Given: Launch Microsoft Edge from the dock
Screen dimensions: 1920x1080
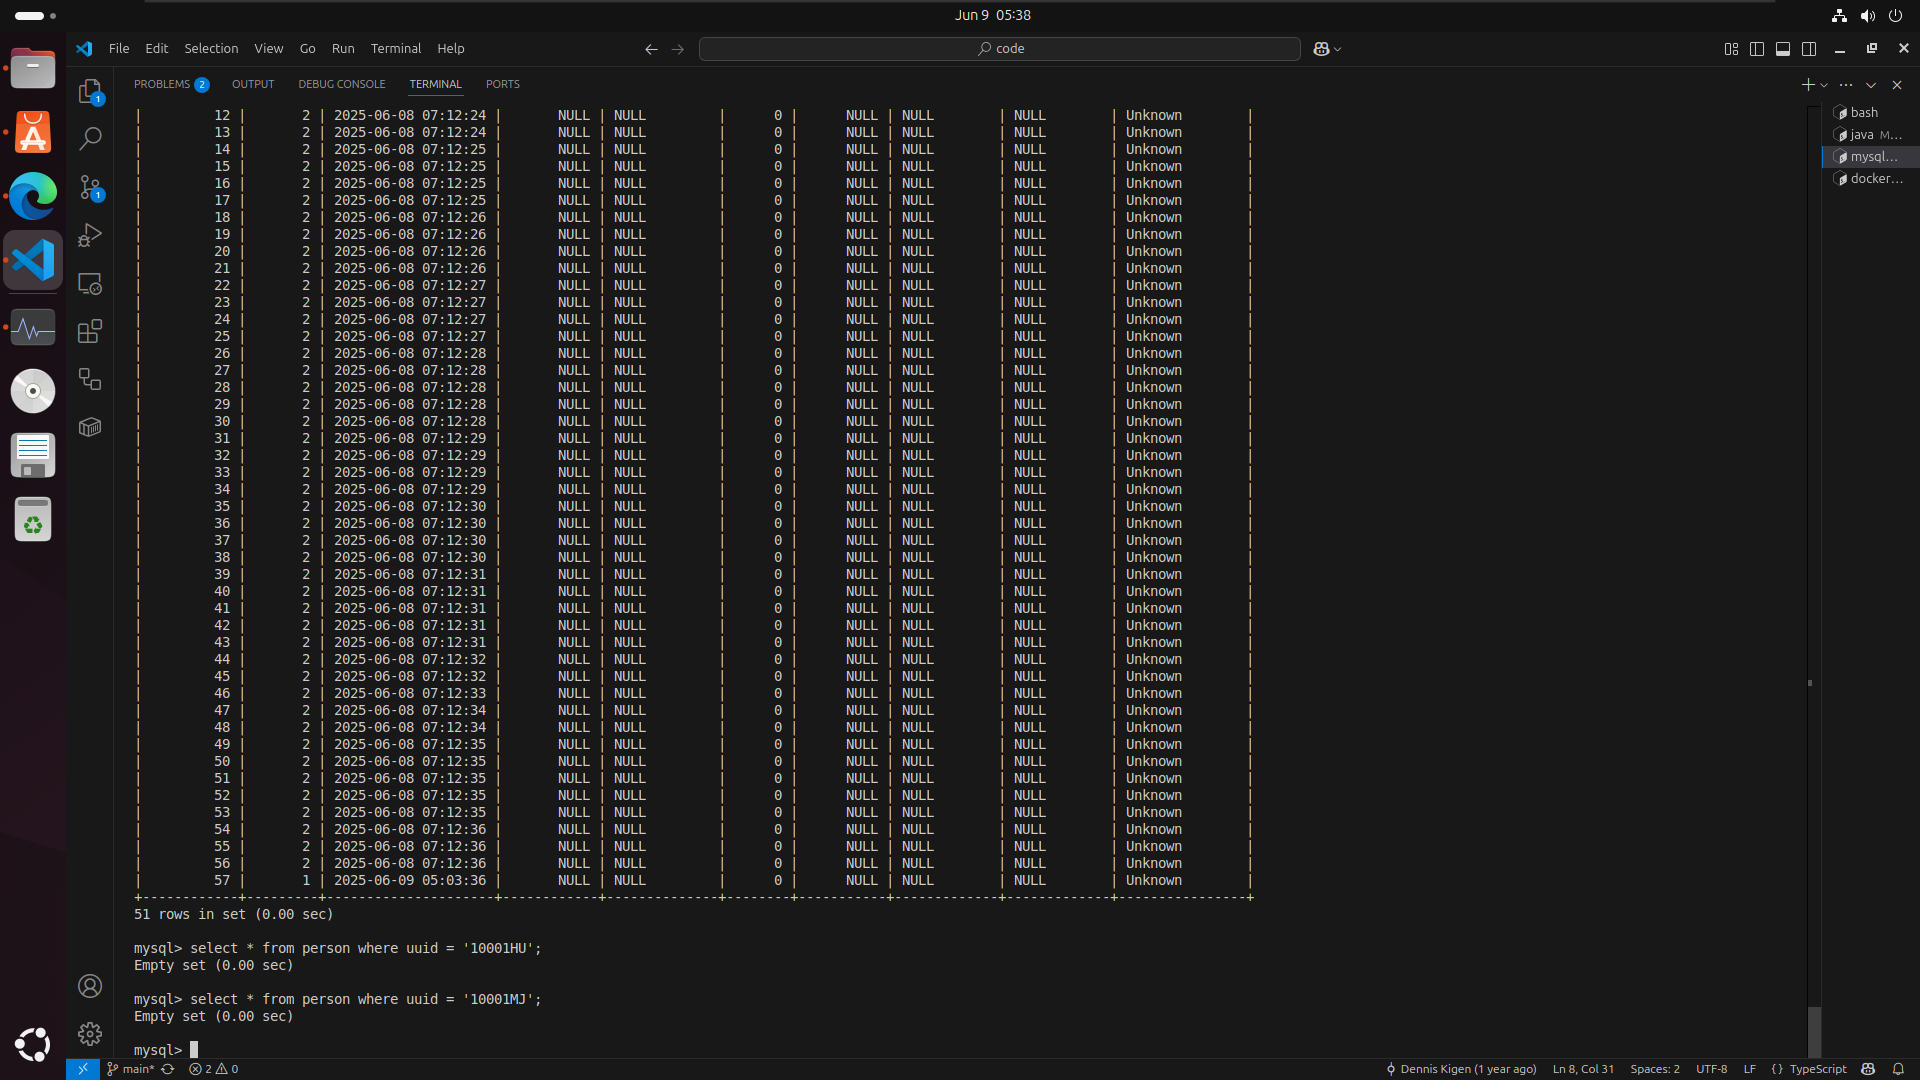Looking at the screenshot, I should pos(33,196).
